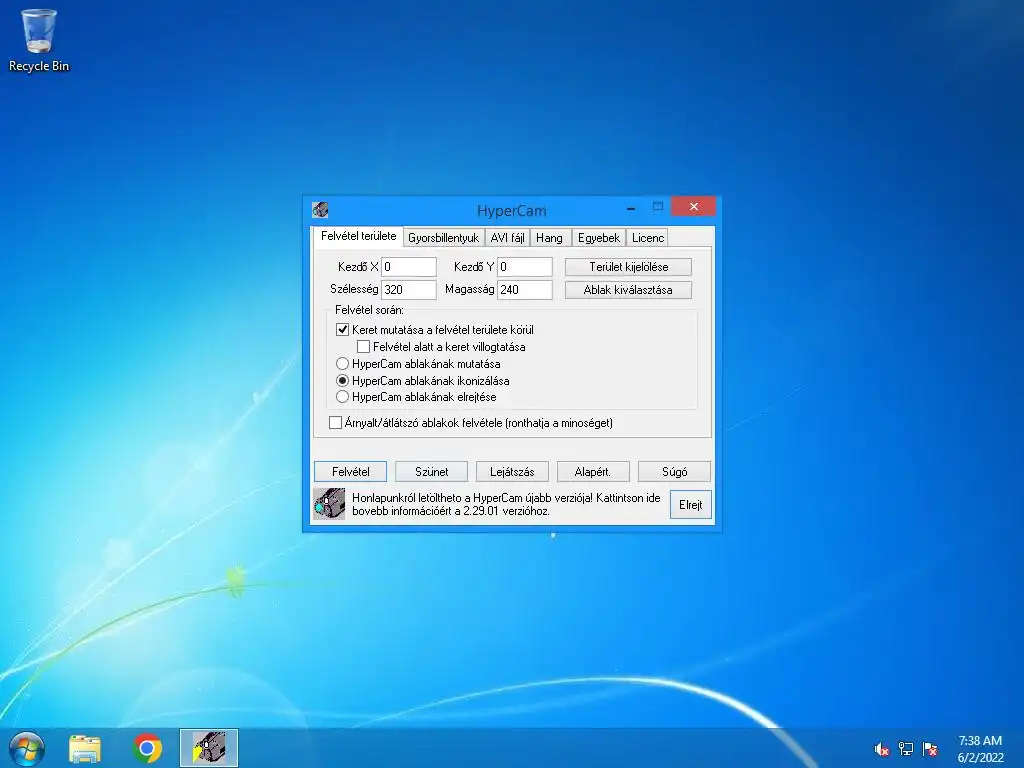Viewport: 1024px width, 768px height.
Task: Switch to the Felvétel területe tab
Action: point(358,236)
